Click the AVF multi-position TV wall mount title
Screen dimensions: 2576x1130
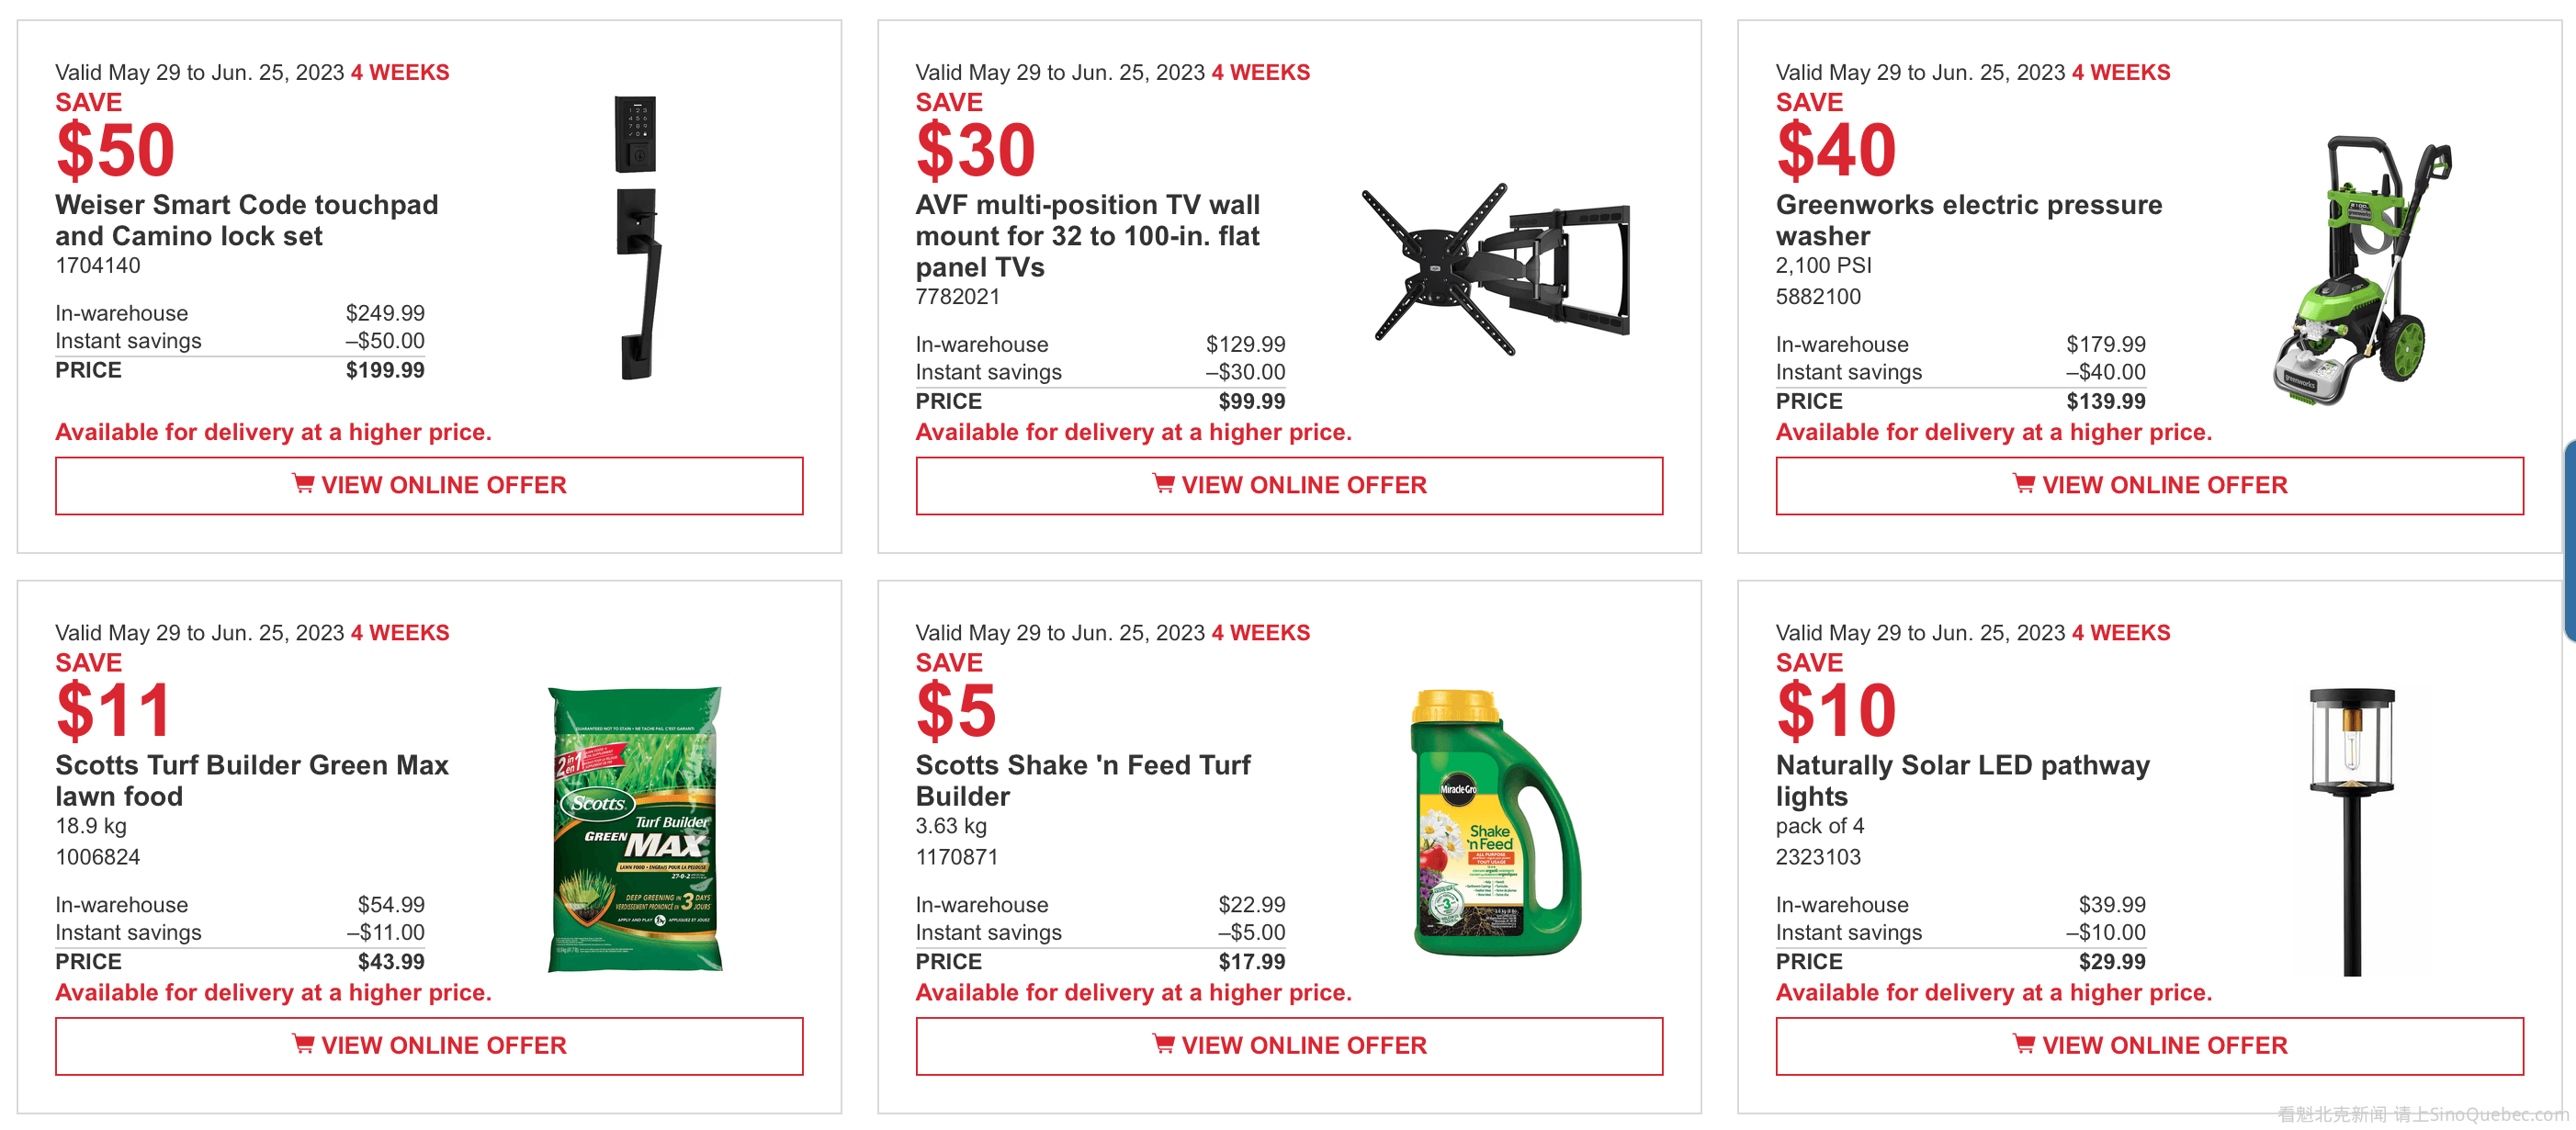pos(1087,236)
